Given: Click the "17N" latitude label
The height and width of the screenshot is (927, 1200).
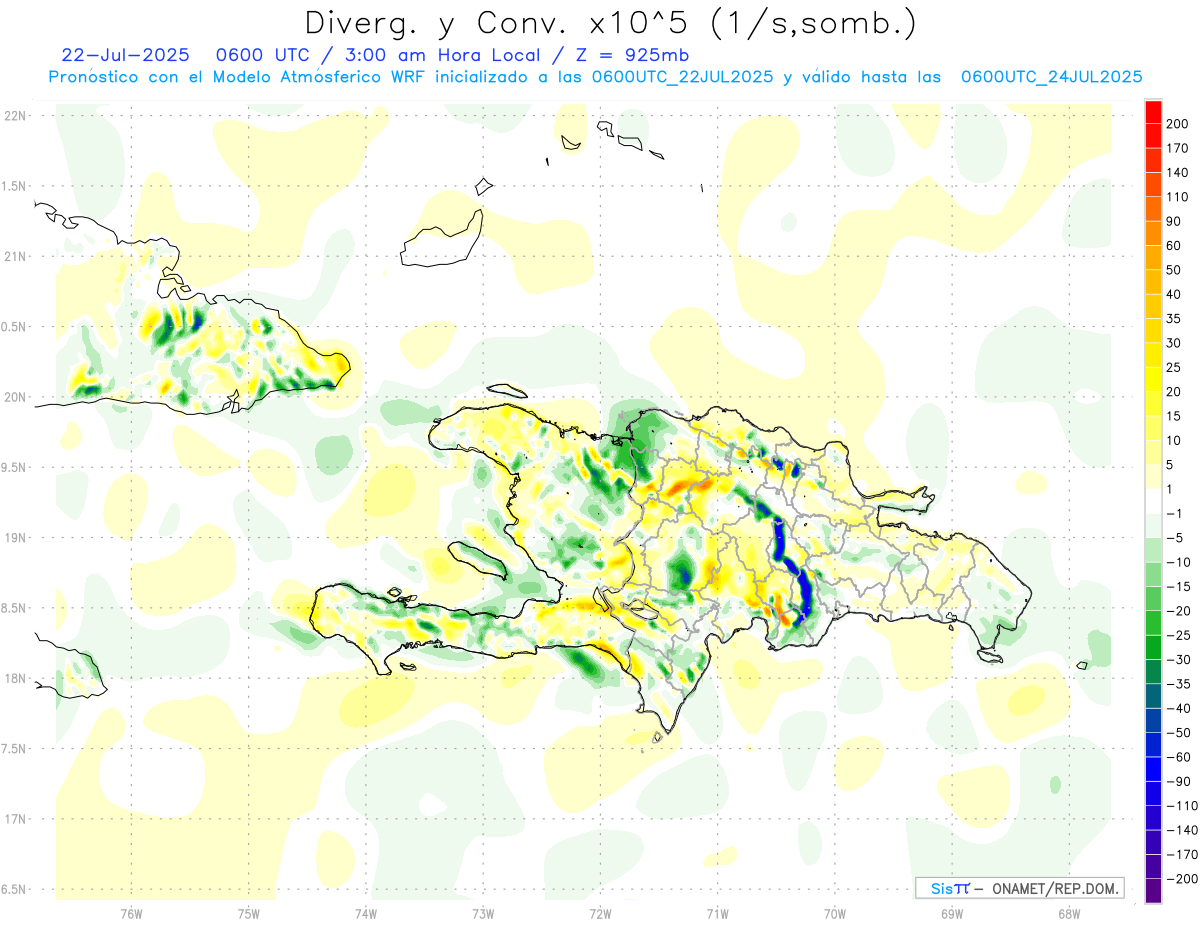Looking at the screenshot, I should [x=14, y=819].
